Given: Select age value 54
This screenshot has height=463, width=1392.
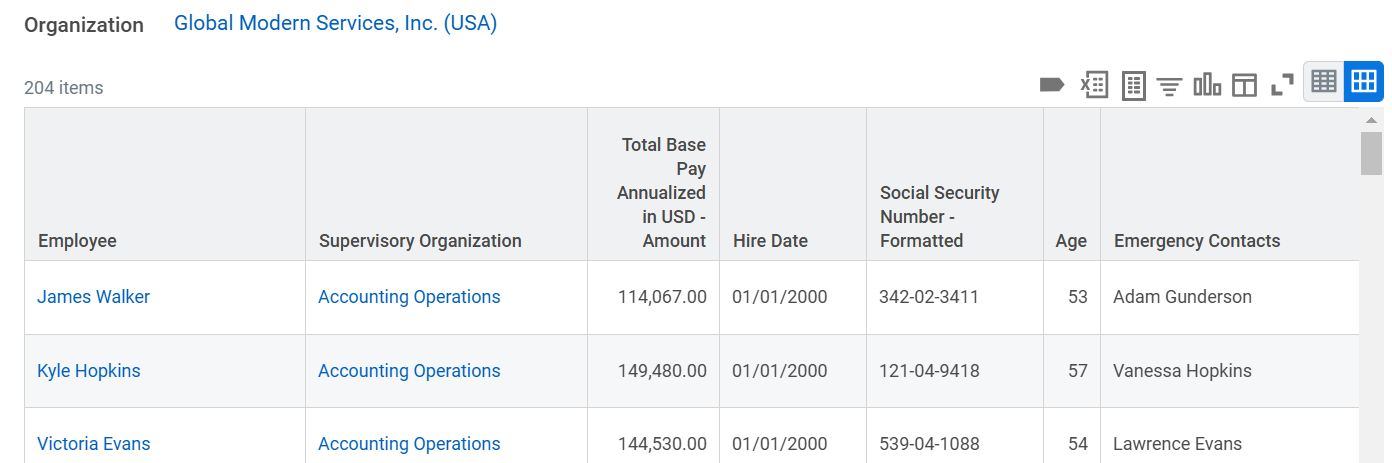Looking at the screenshot, I should (1078, 444).
